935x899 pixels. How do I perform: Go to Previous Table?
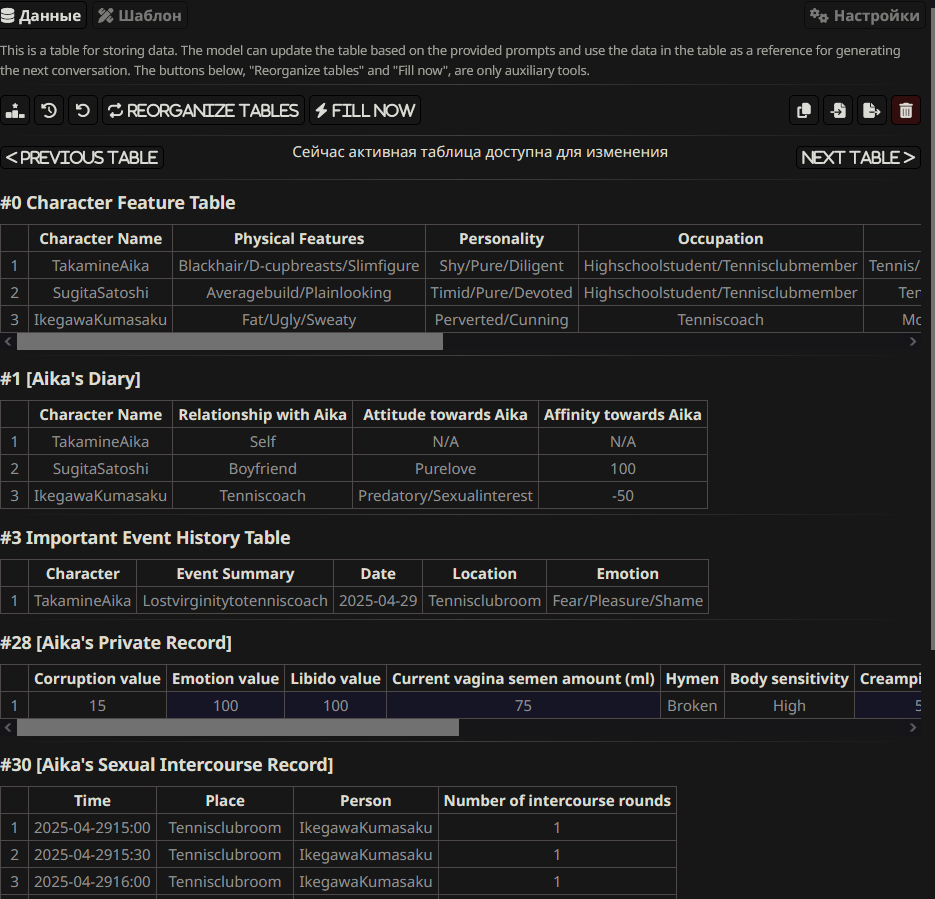(x=82, y=157)
